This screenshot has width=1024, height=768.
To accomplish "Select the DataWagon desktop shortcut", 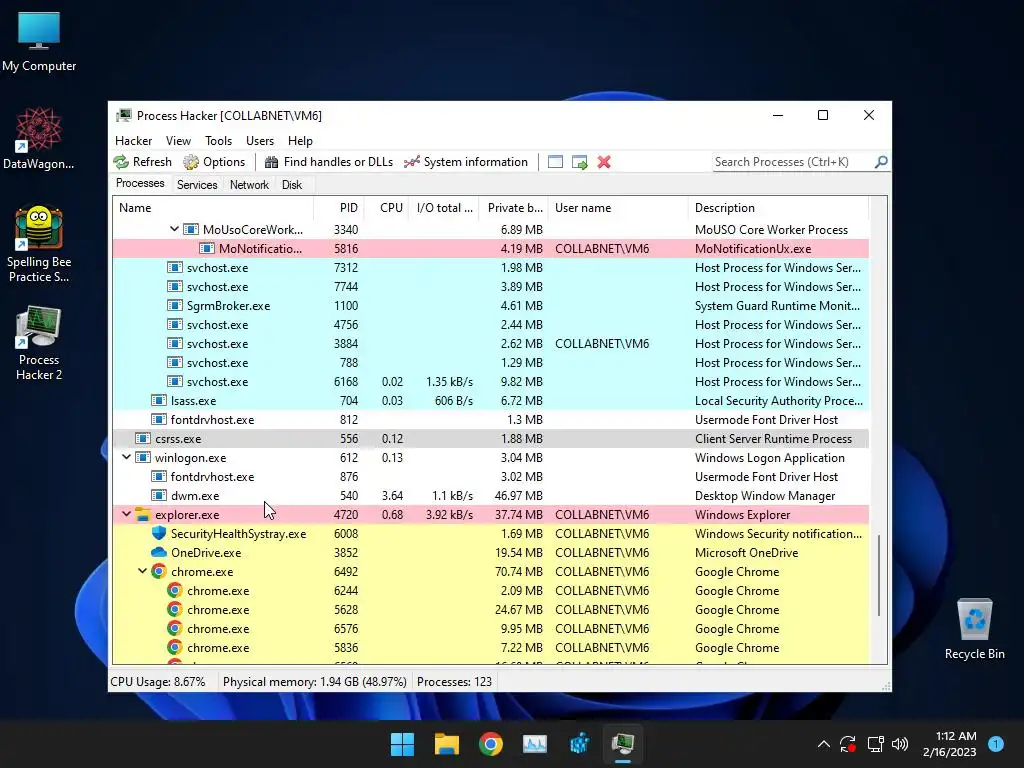I will click(39, 139).
